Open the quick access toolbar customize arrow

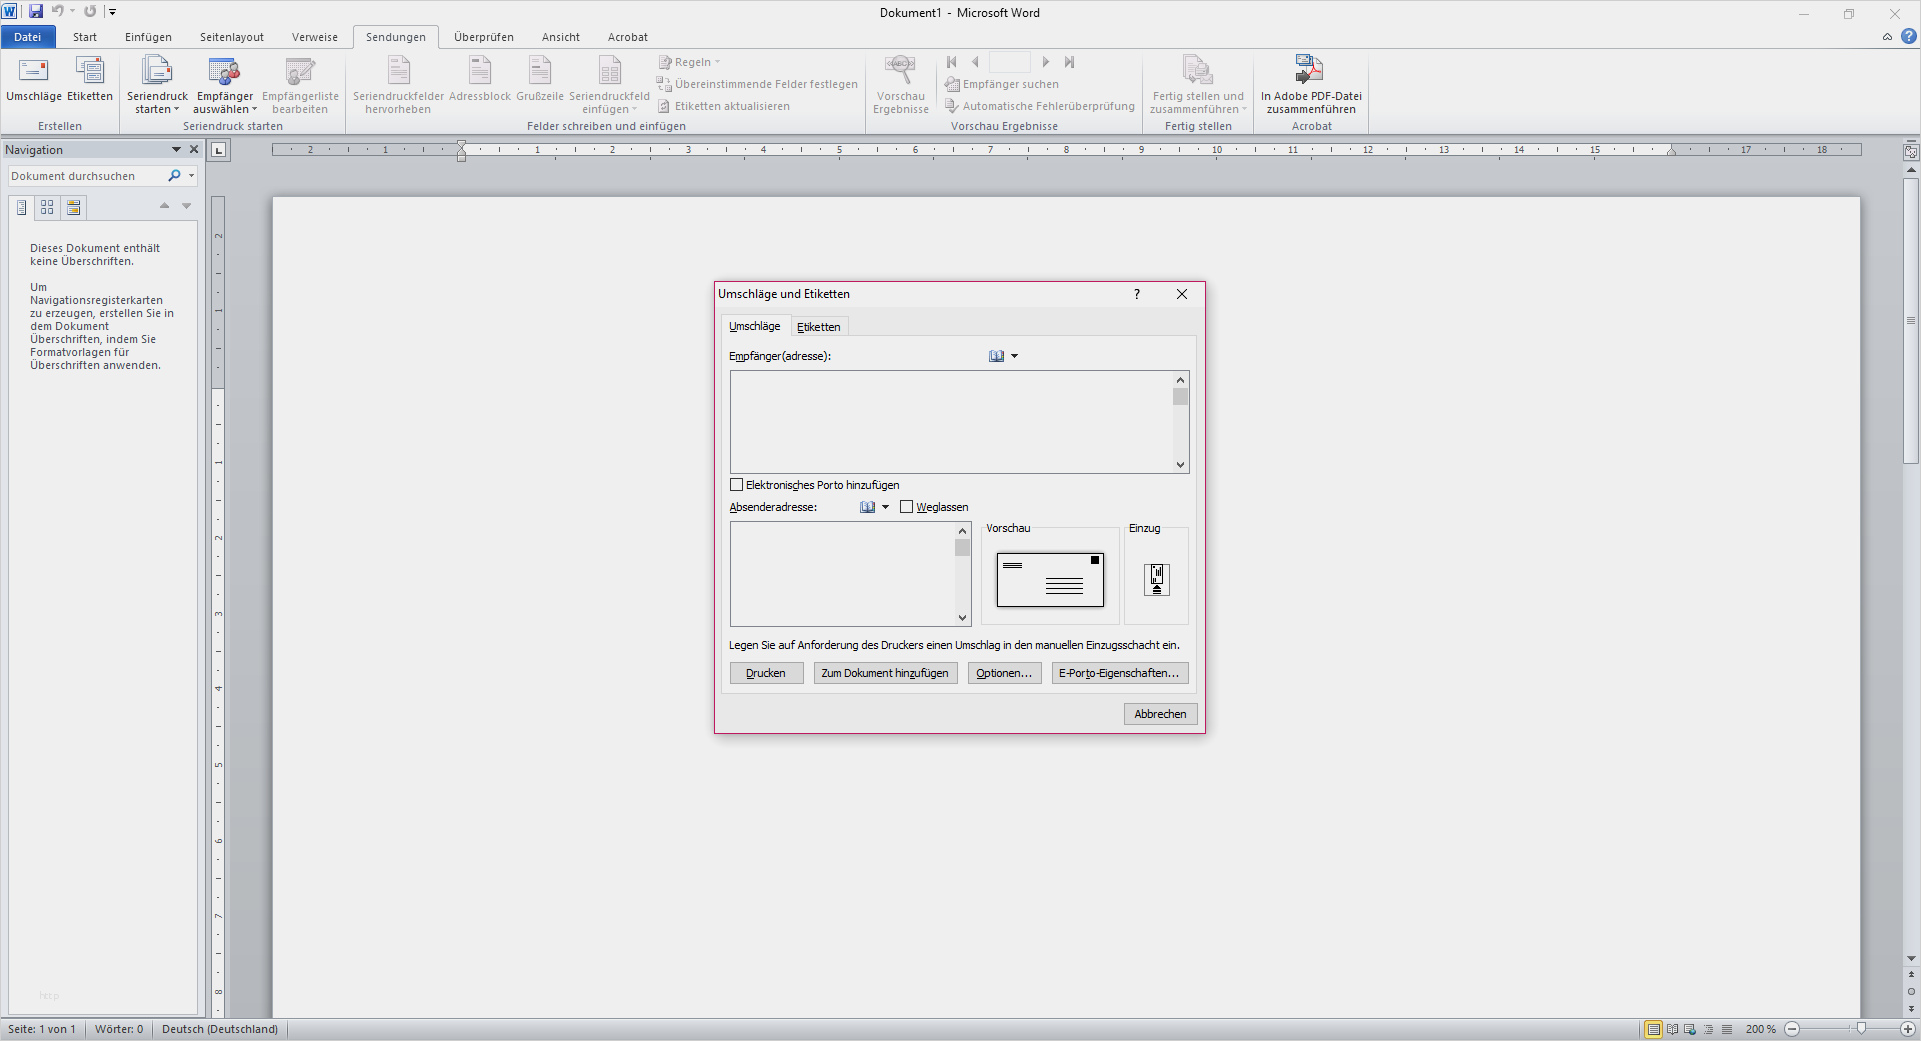coord(112,12)
